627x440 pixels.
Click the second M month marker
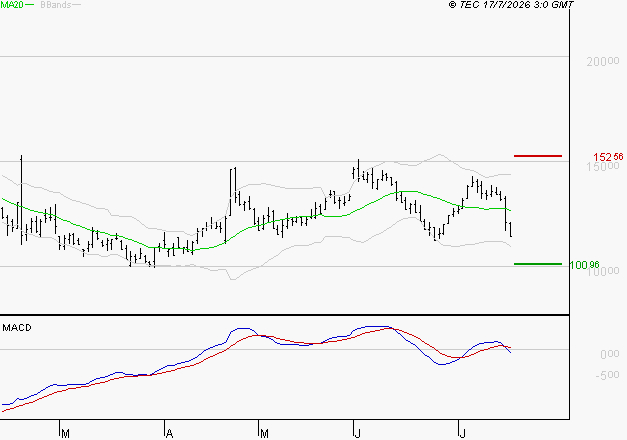tap(264, 434)
